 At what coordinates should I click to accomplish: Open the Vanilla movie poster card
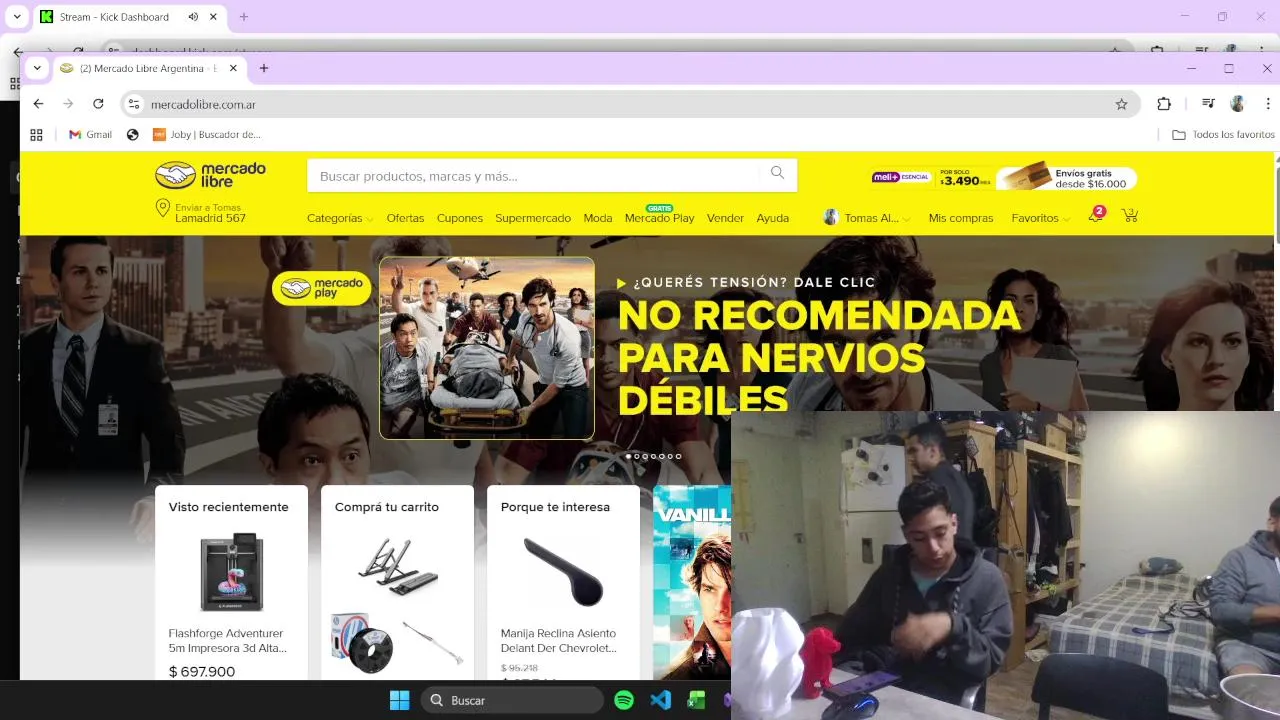click(692, 582)
